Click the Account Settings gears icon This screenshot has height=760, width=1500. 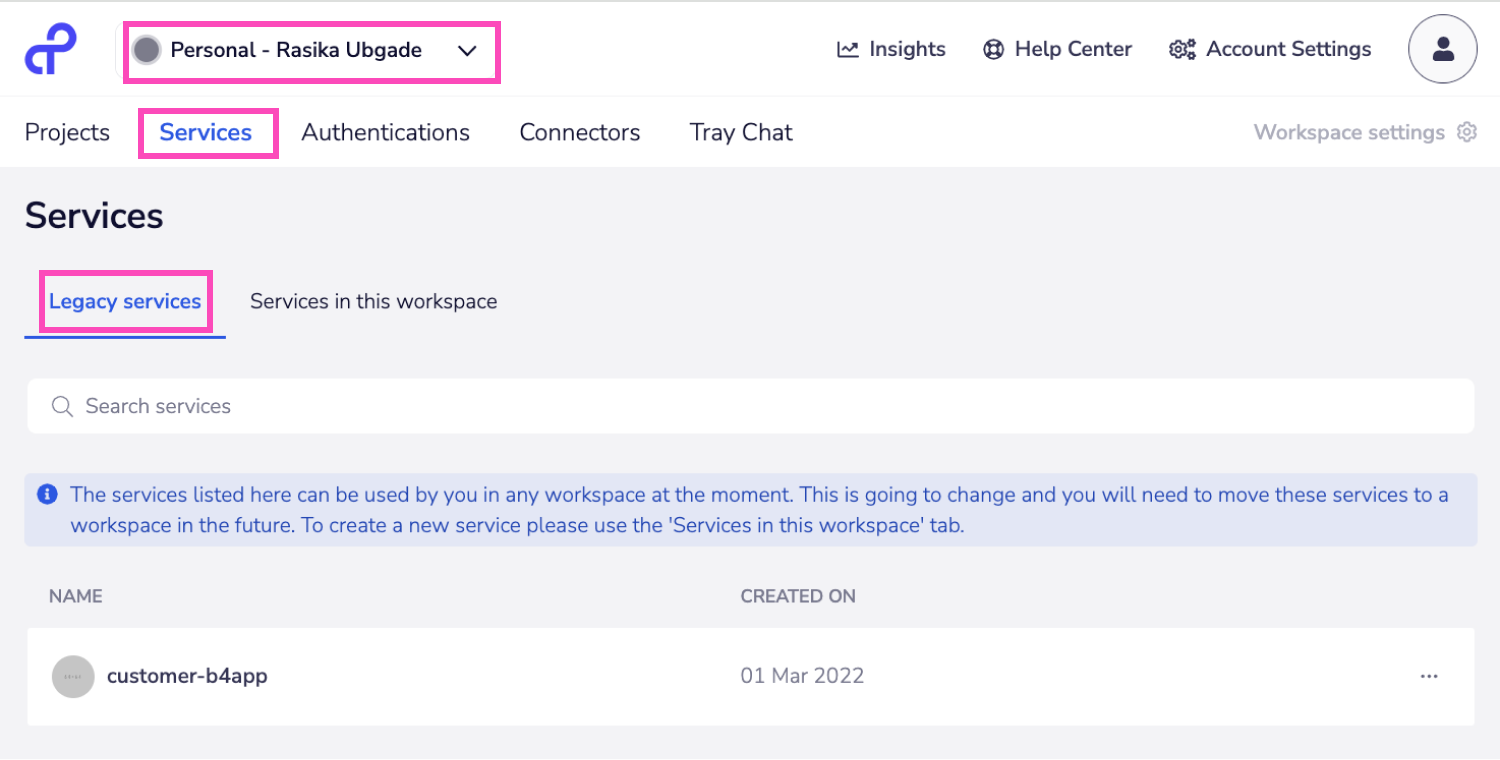click(x=1182, y=49)
